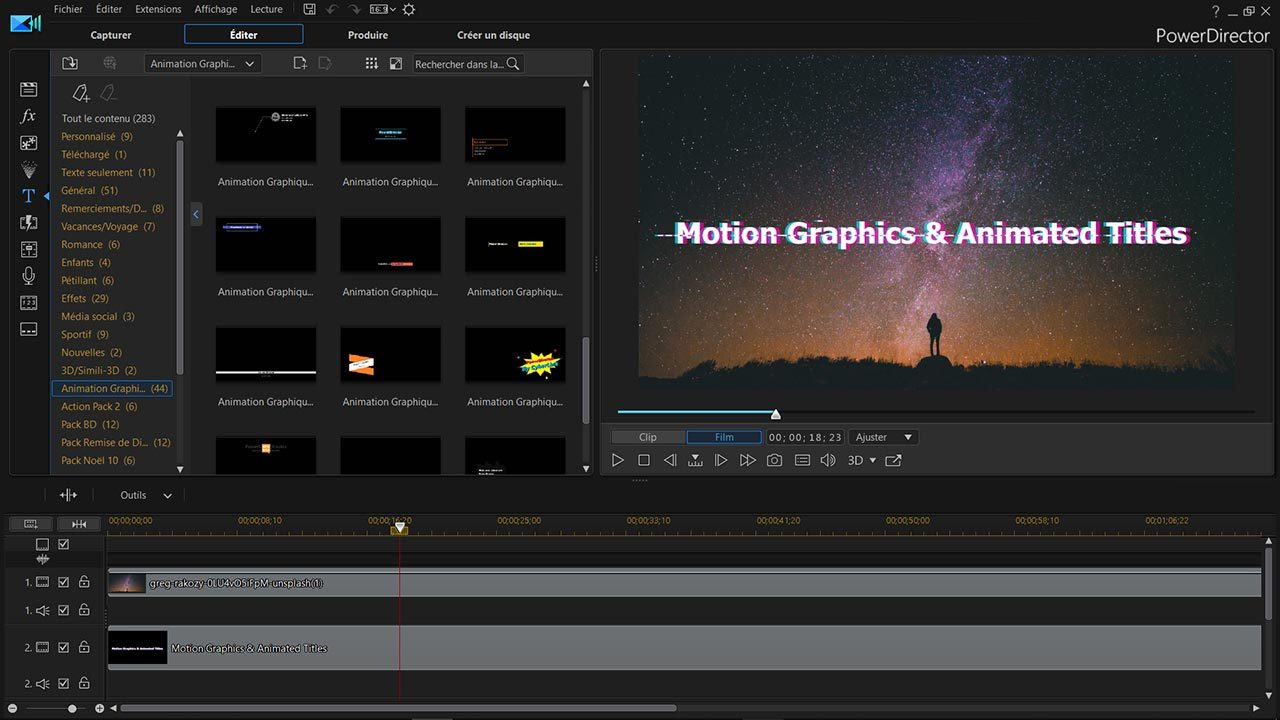1280x720 pixels.
Task: Switch to the Produire tab
Action: [x=368, y=35]
